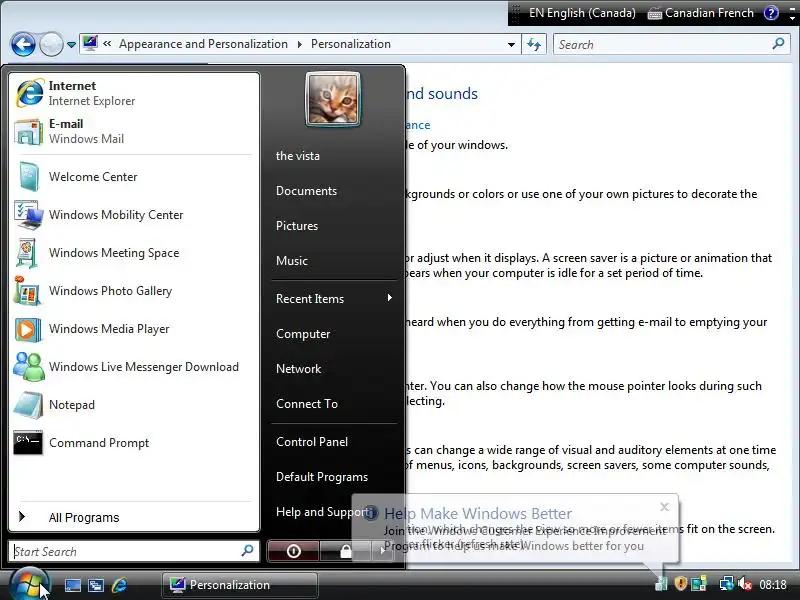Expand the Recent Items submenu arrow
800x600 pixels.
tap(390, 298)
